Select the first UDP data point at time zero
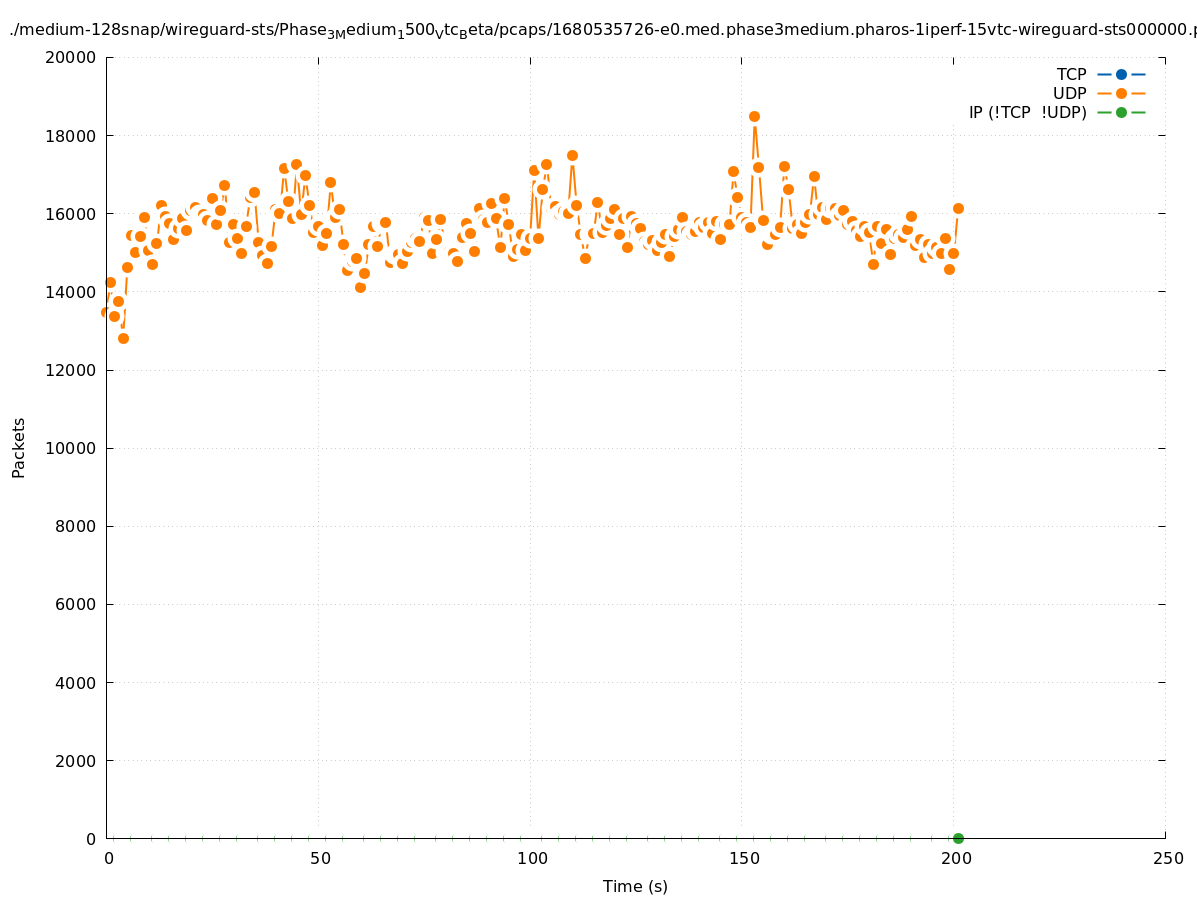The width and height of the screenshot is (1197, 900). (x=106, y=312)
